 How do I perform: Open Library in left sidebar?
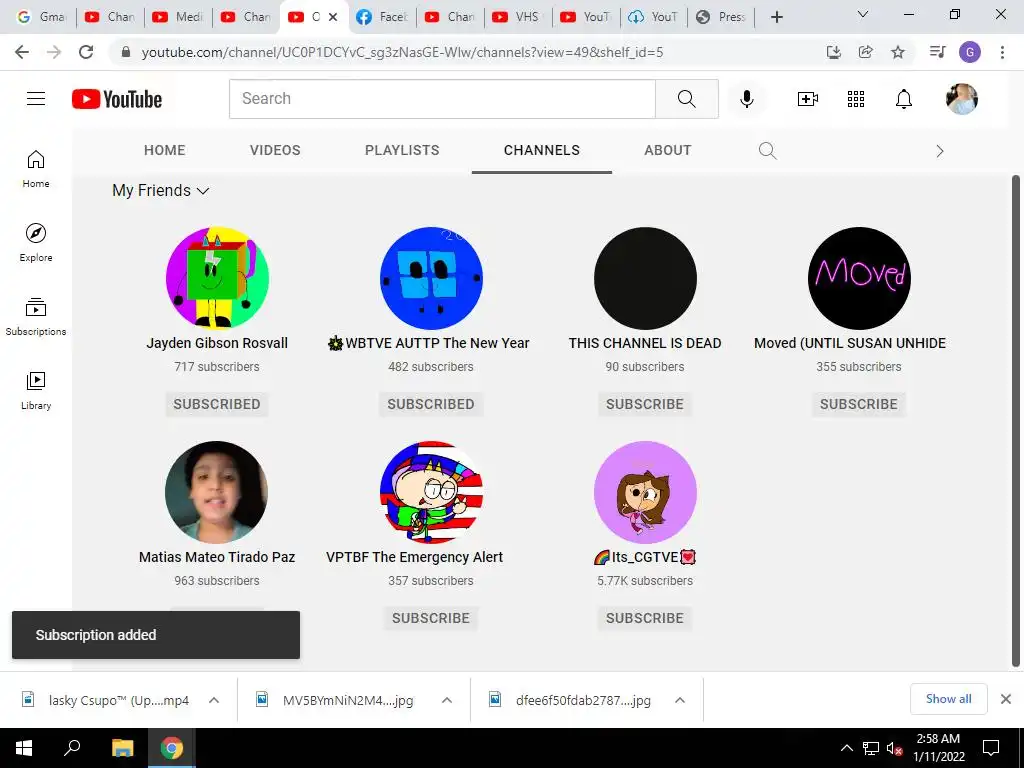click(x=36, y=391)
